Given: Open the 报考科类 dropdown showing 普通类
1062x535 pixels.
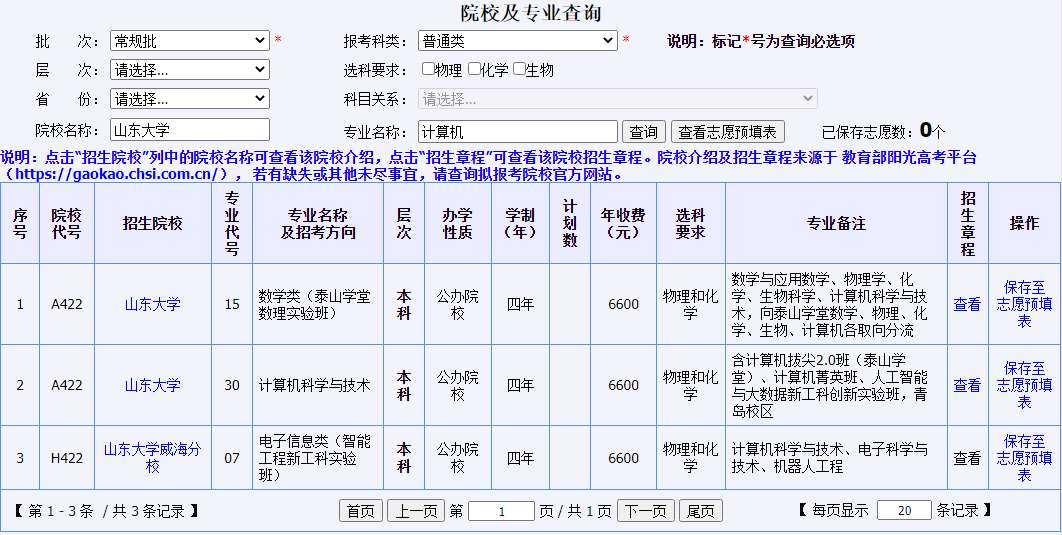Looking at the screenshot, I should (x=517, y=41).
